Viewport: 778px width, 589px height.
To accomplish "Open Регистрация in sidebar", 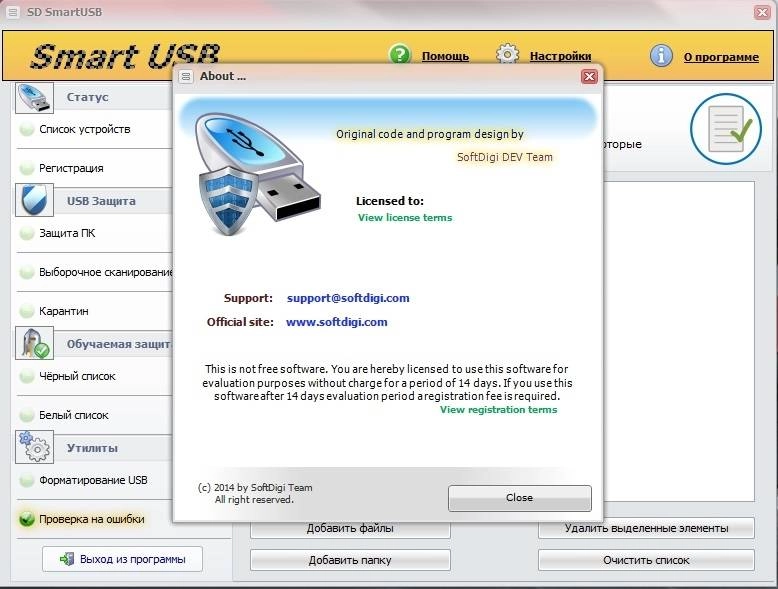I will click(71, 168).
